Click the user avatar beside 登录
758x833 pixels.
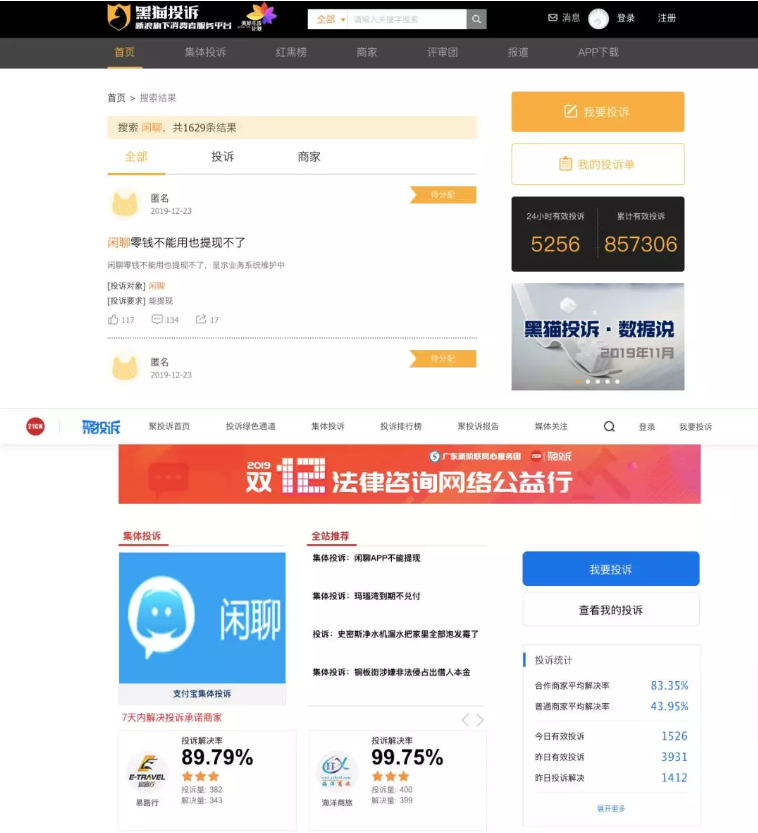[x=598, y=19]
